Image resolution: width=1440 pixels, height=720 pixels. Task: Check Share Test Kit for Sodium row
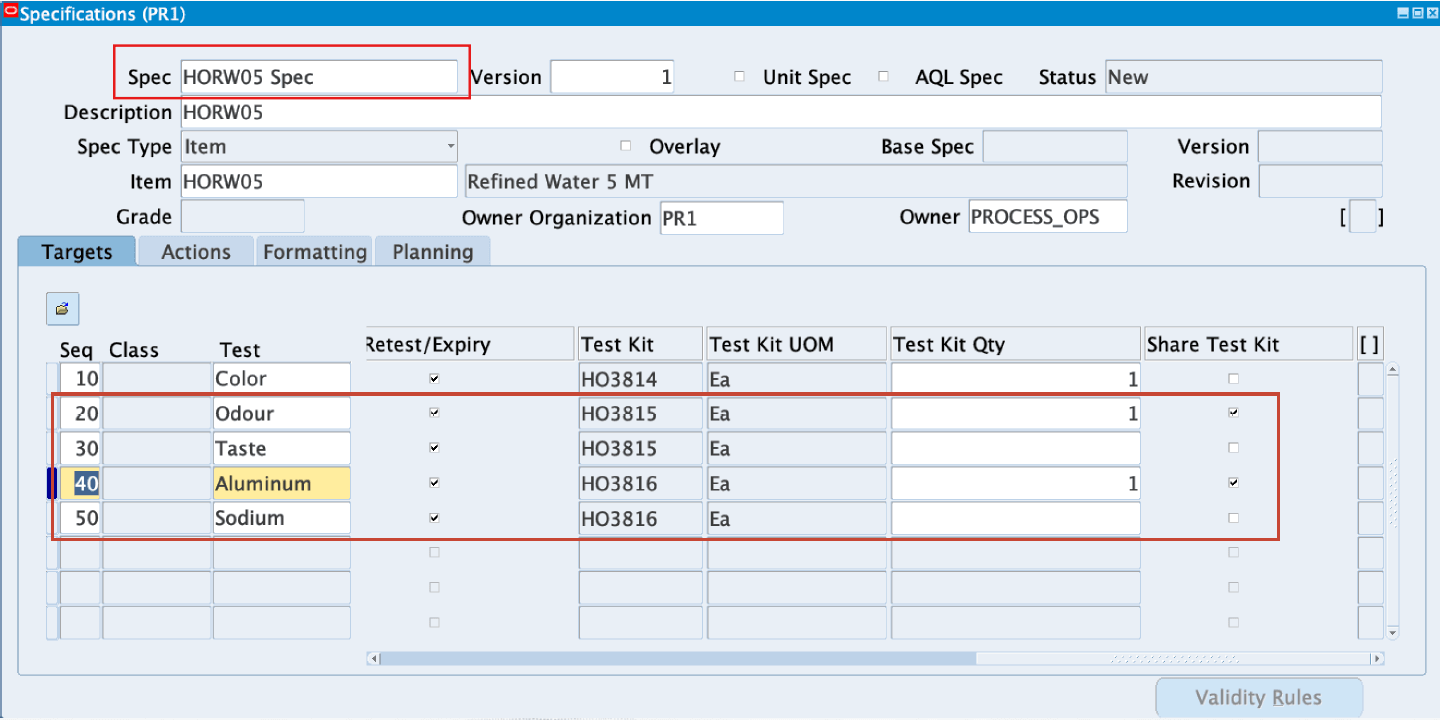pos(1233,518)
